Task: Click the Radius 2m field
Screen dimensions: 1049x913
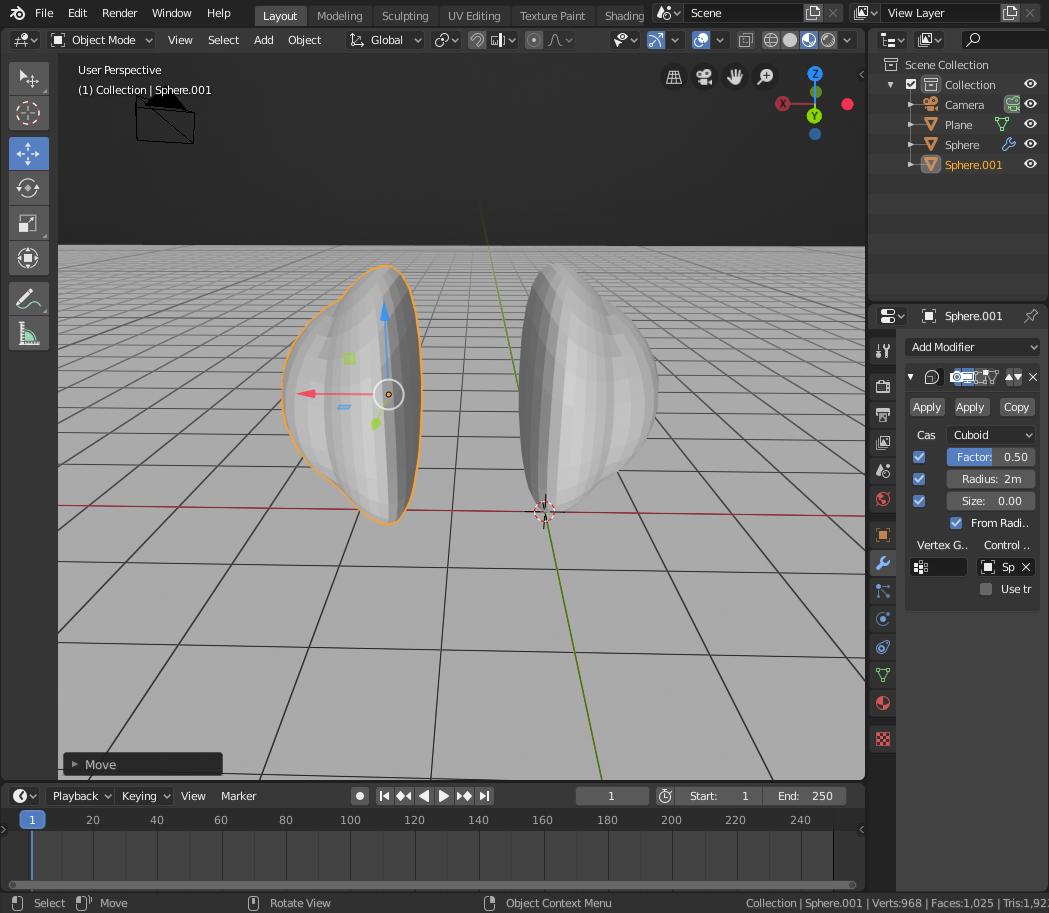Action: pyautogui.click(x=991, y=479)
